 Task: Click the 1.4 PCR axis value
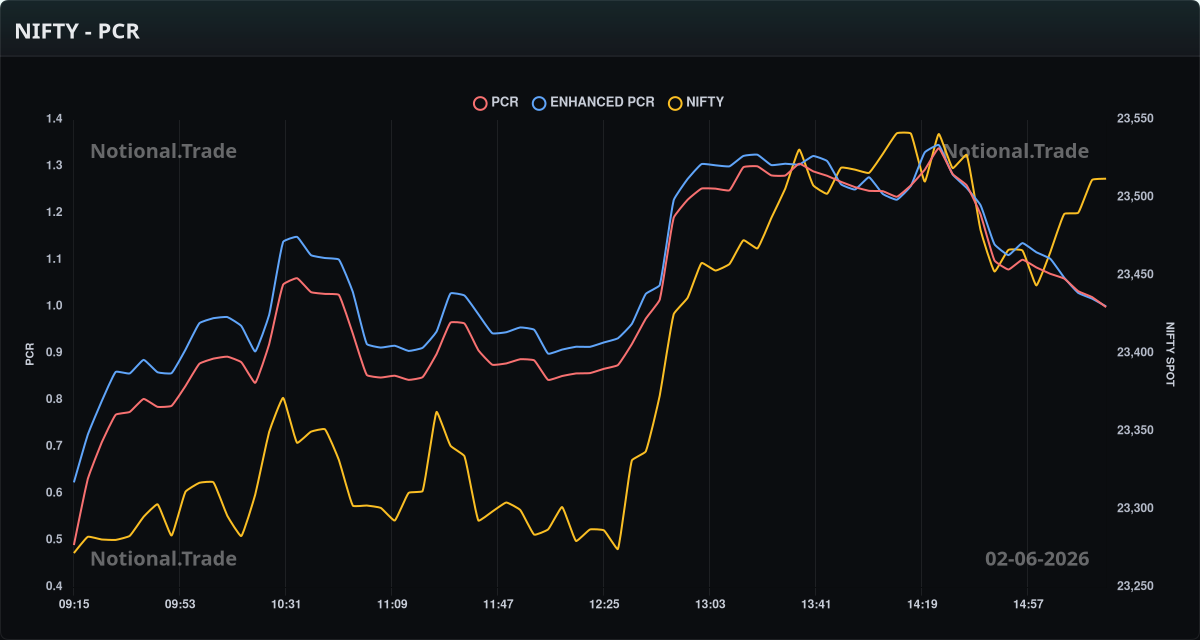click(x=54, y=119)
